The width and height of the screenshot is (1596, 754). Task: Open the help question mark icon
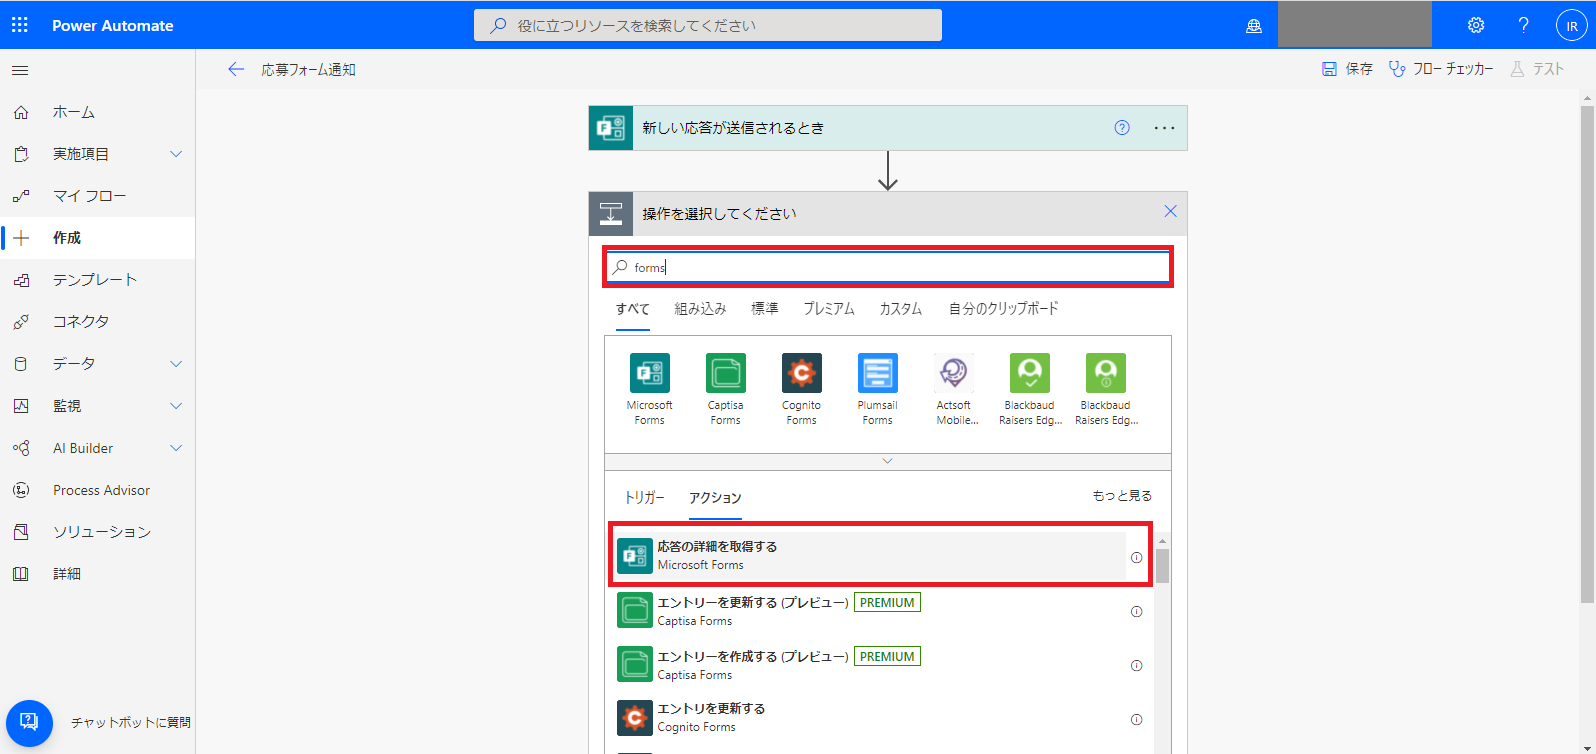1523,25
